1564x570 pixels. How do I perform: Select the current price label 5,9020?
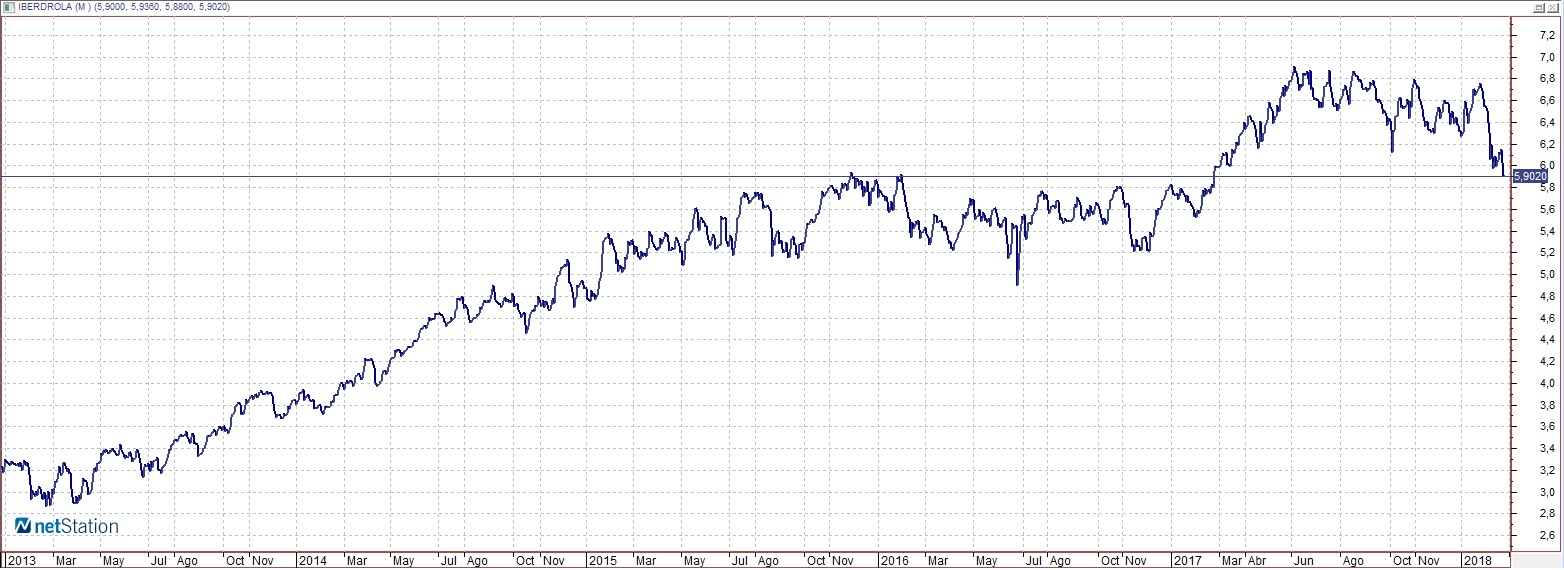(1531, 176)
